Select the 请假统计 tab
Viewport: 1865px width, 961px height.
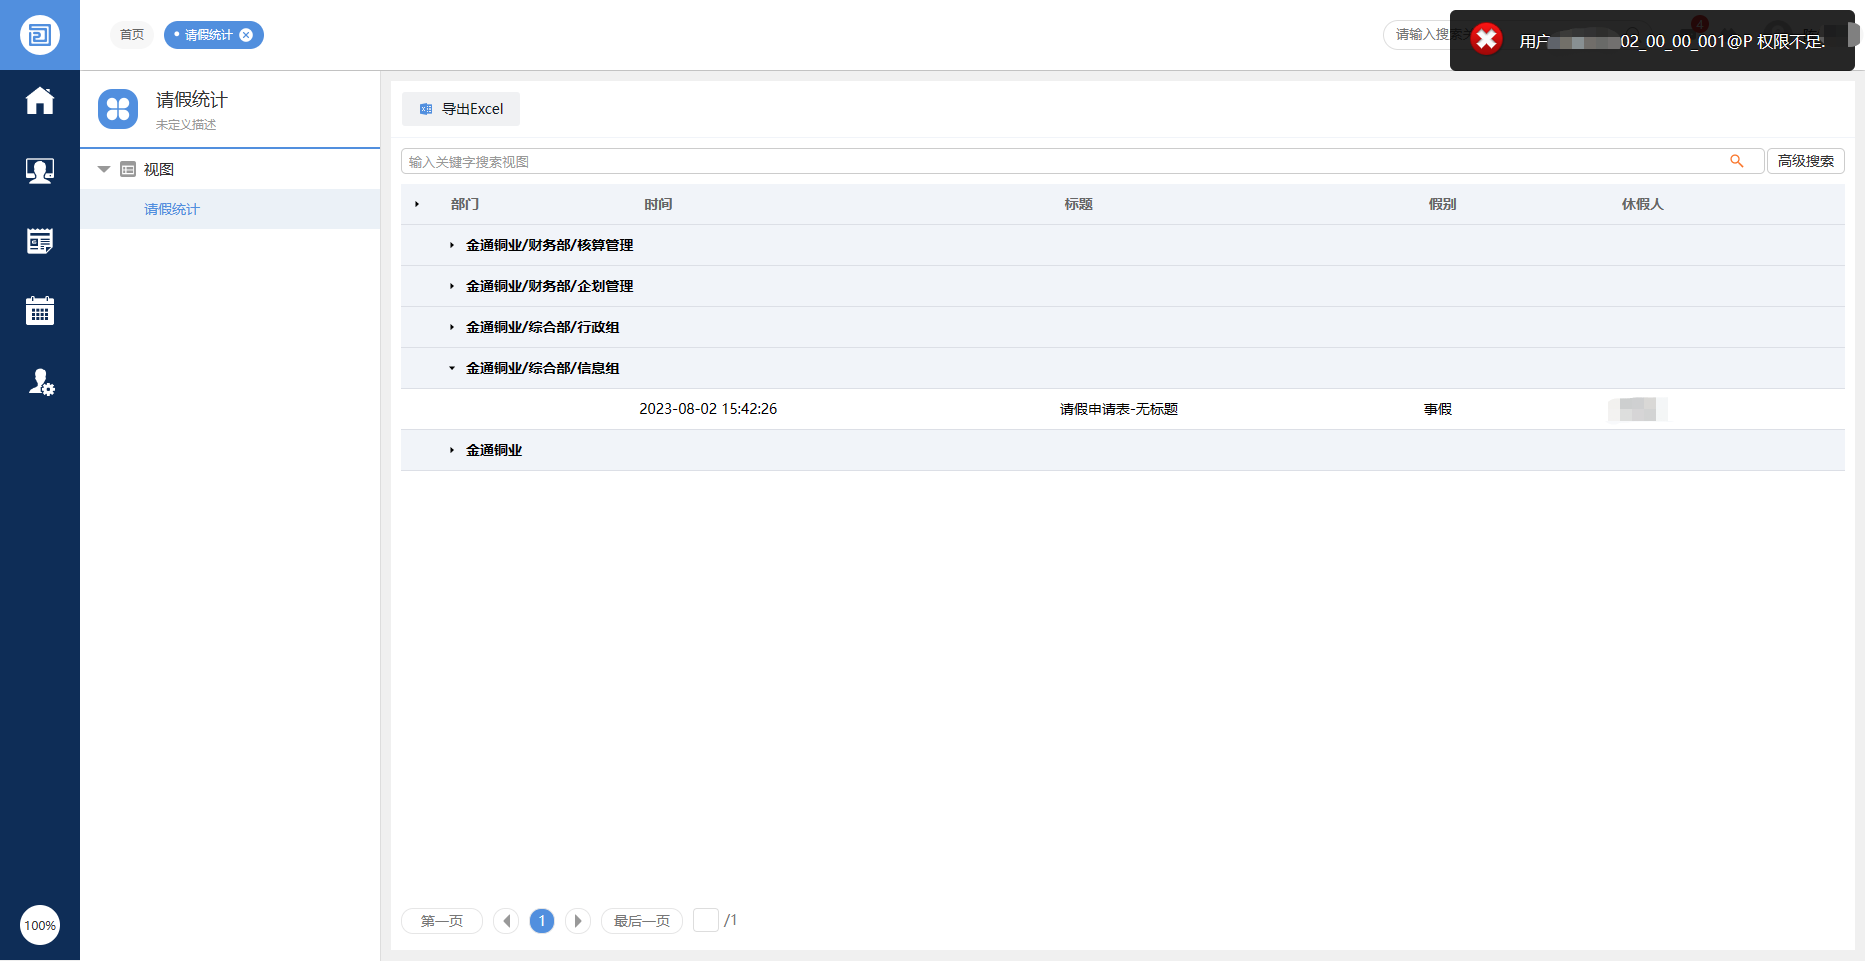pos(208,35)
